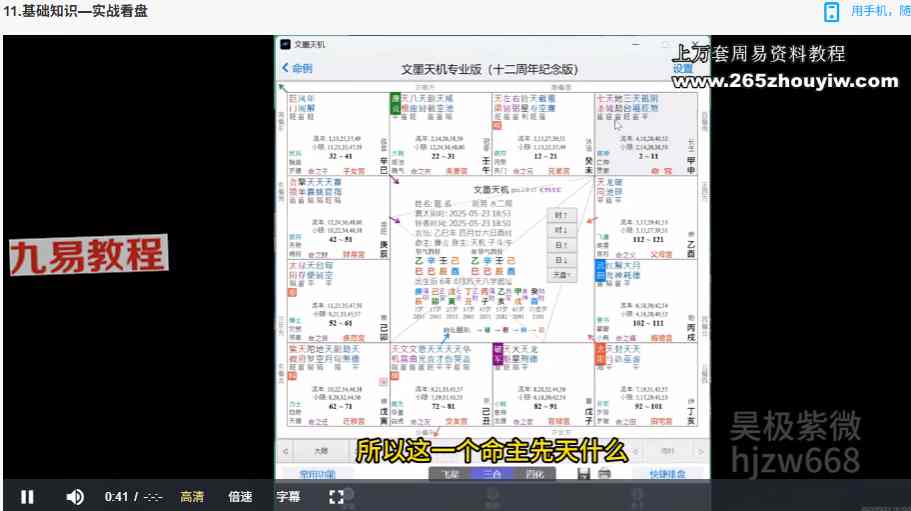
Task: Open 高清 video quality options
Action: coord(192,496)
